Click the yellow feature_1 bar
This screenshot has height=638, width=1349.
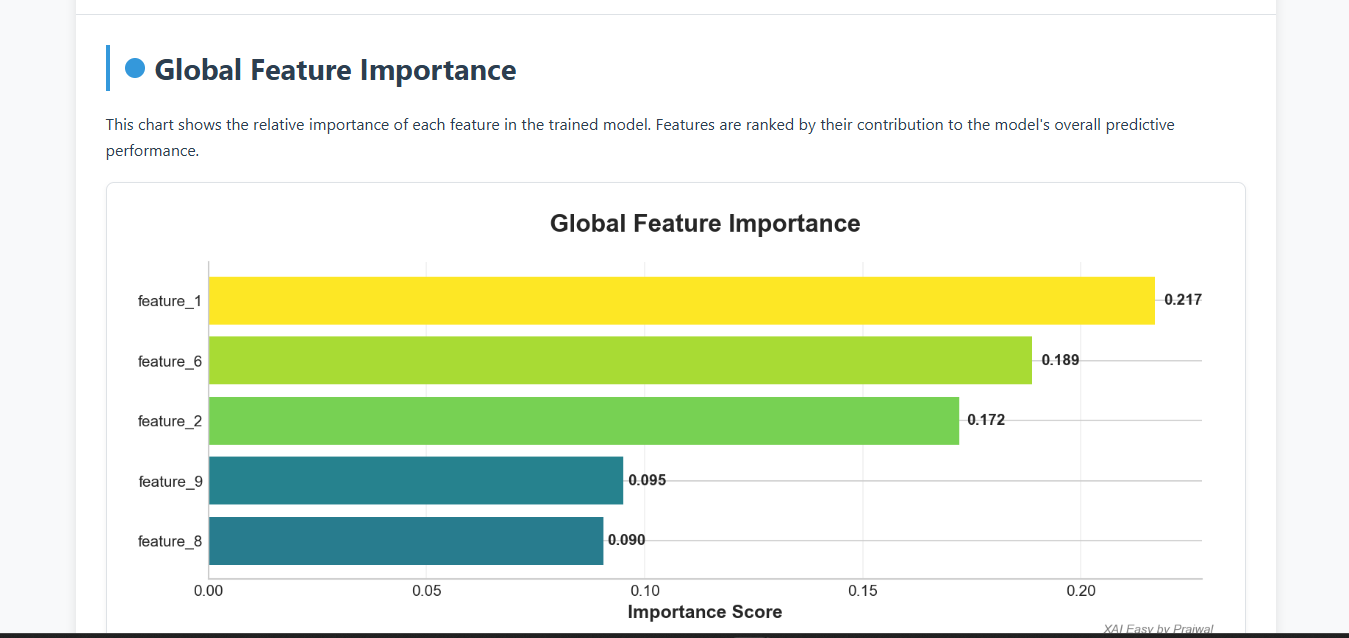pyautogui.click(x=682, y=300)
